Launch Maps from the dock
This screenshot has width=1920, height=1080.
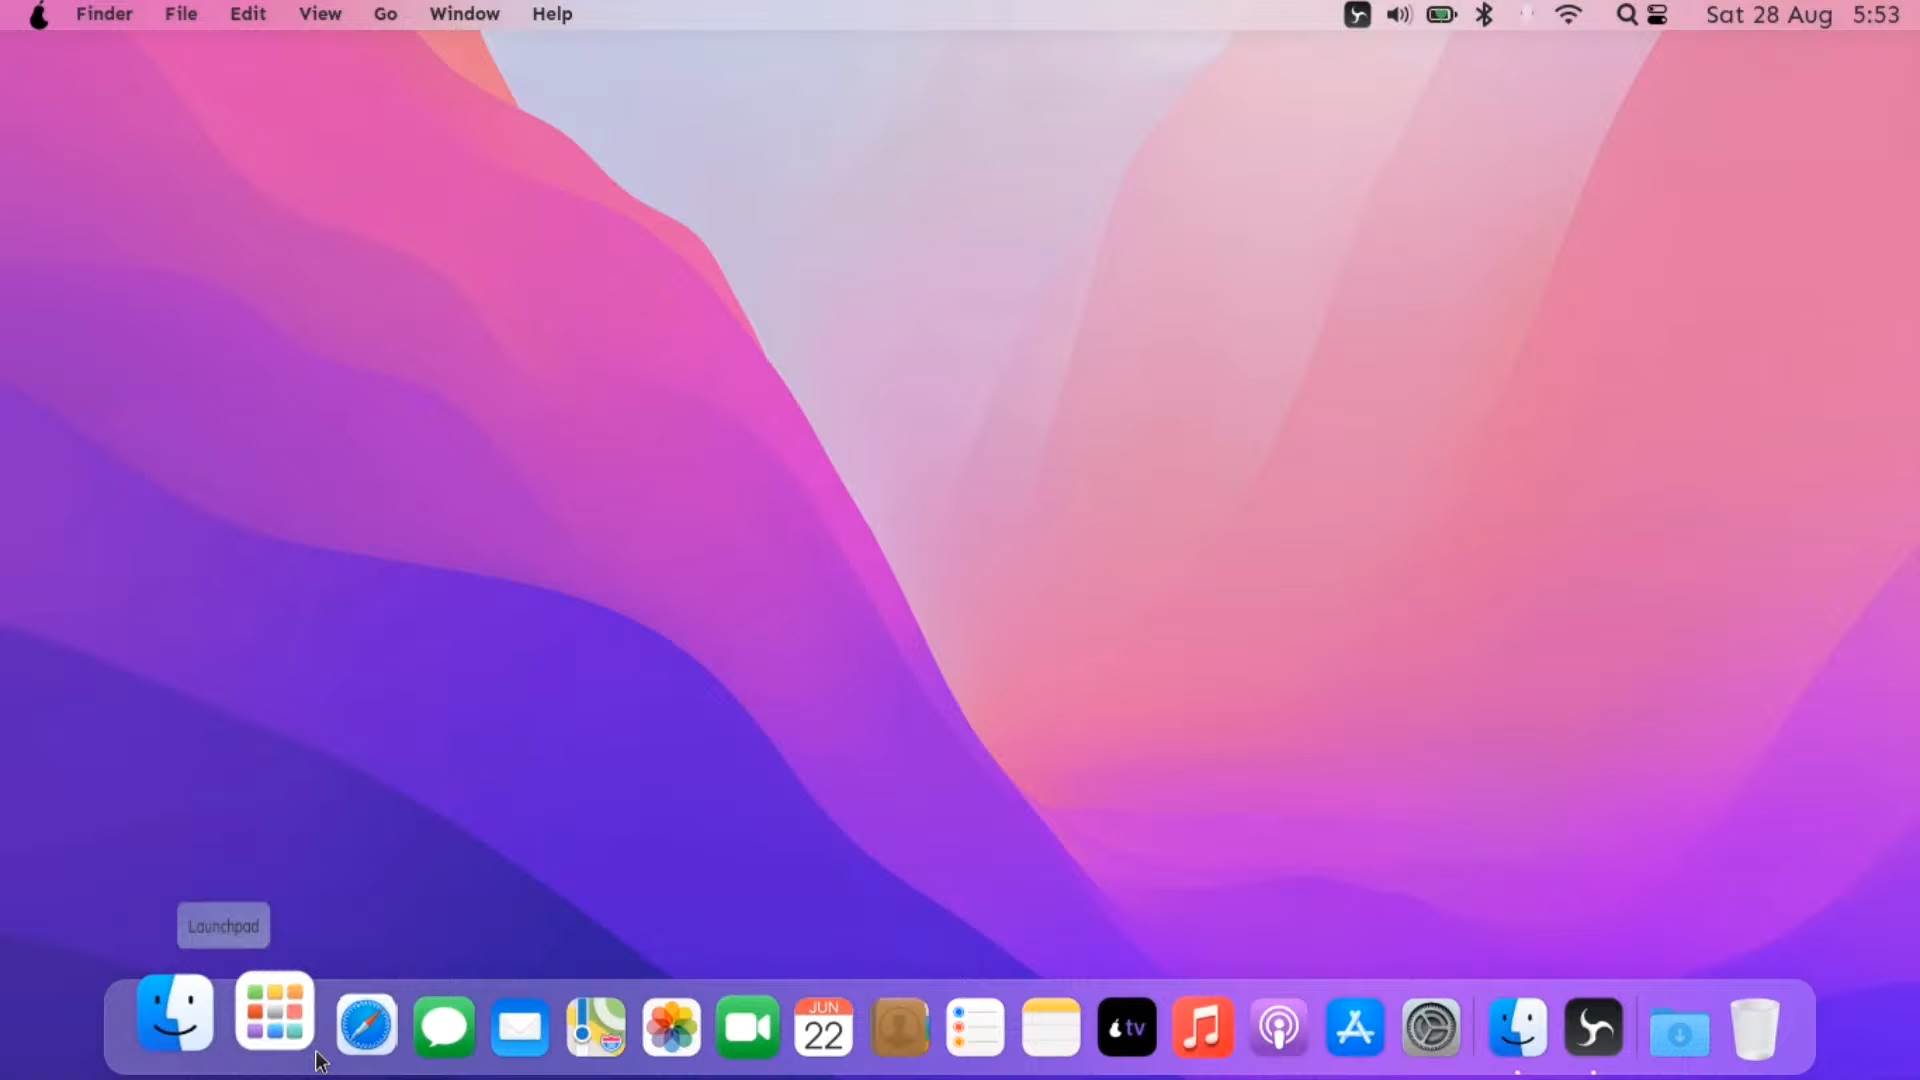click(596, 1027)
